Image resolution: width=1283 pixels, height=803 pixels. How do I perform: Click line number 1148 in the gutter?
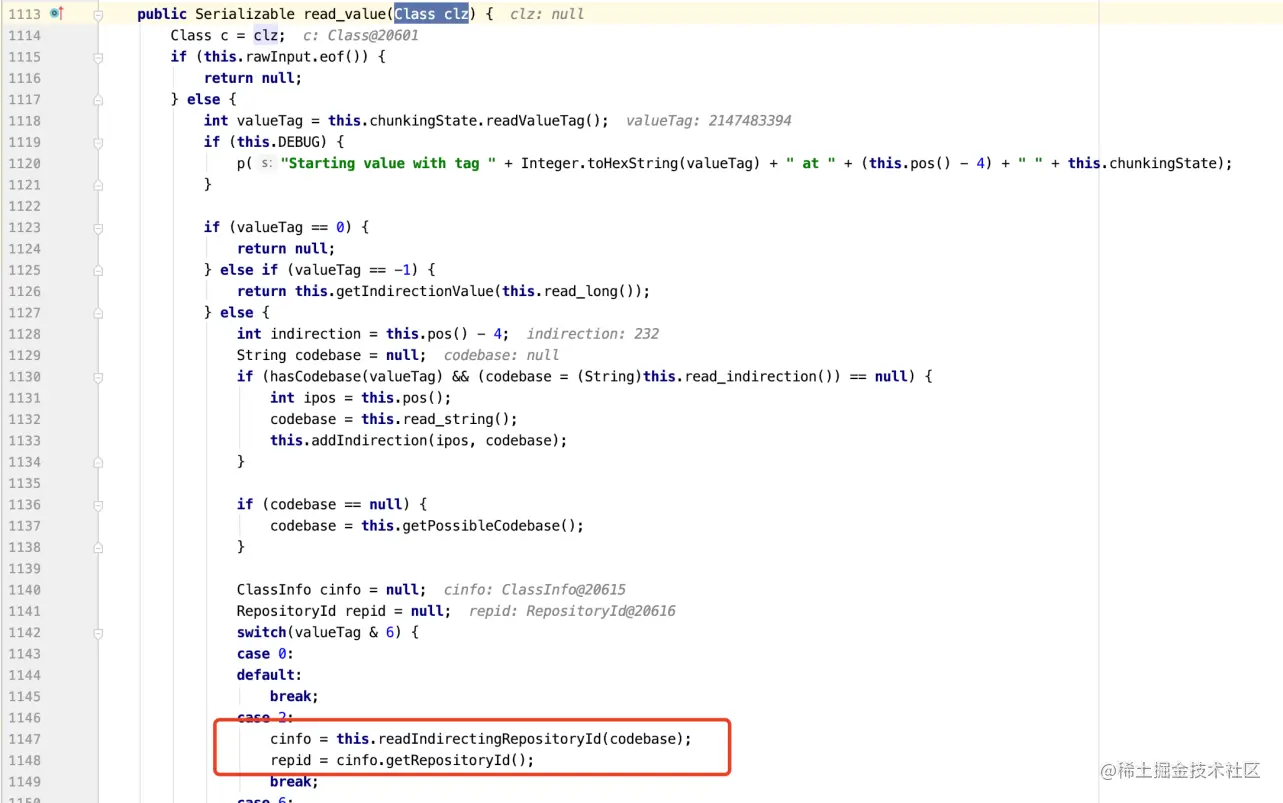point(24,760)
